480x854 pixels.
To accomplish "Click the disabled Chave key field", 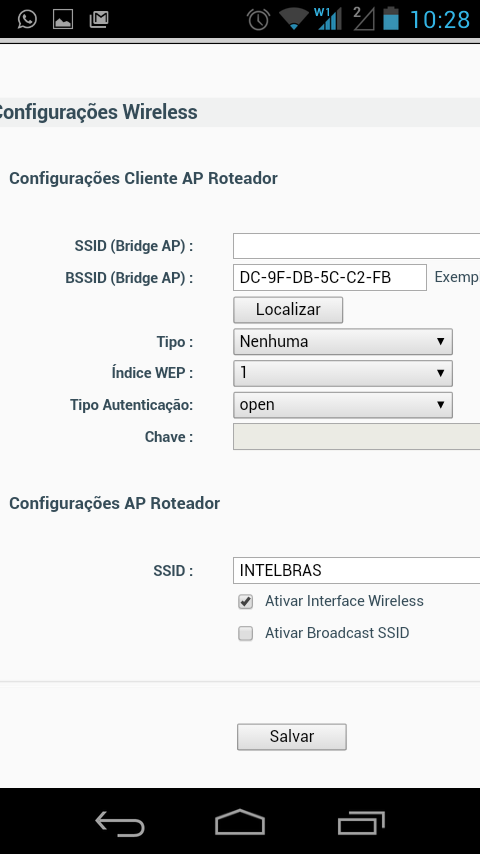I will 356,437.
